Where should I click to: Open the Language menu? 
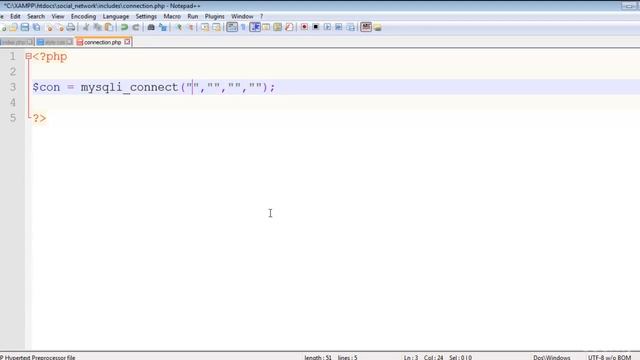click(x=116, y=16)
